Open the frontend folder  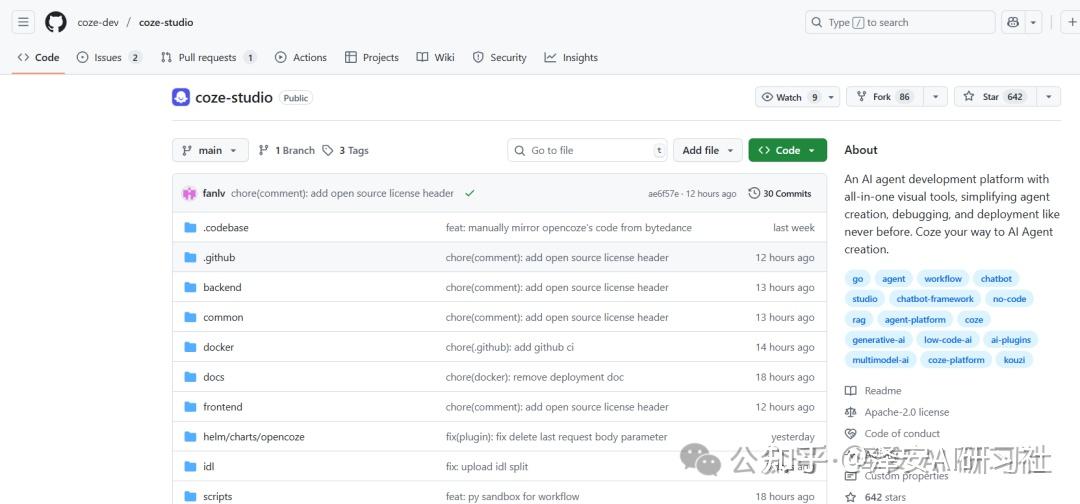(x=222, y=407)
